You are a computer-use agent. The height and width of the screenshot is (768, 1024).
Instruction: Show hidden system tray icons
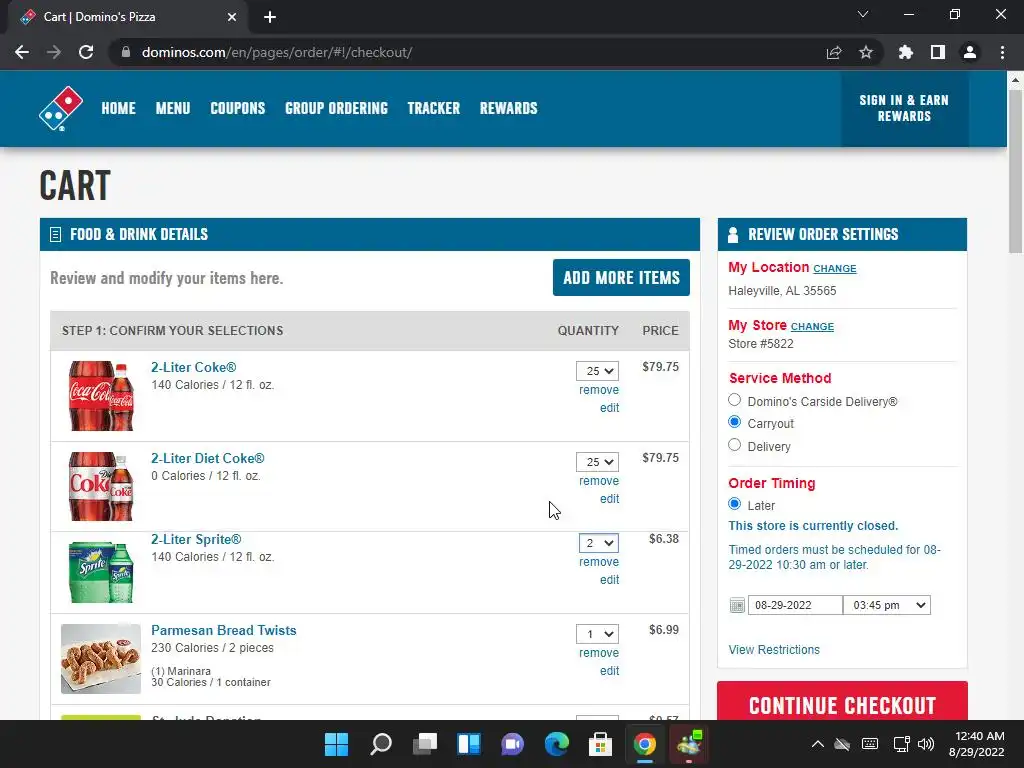tap(818, 744)
